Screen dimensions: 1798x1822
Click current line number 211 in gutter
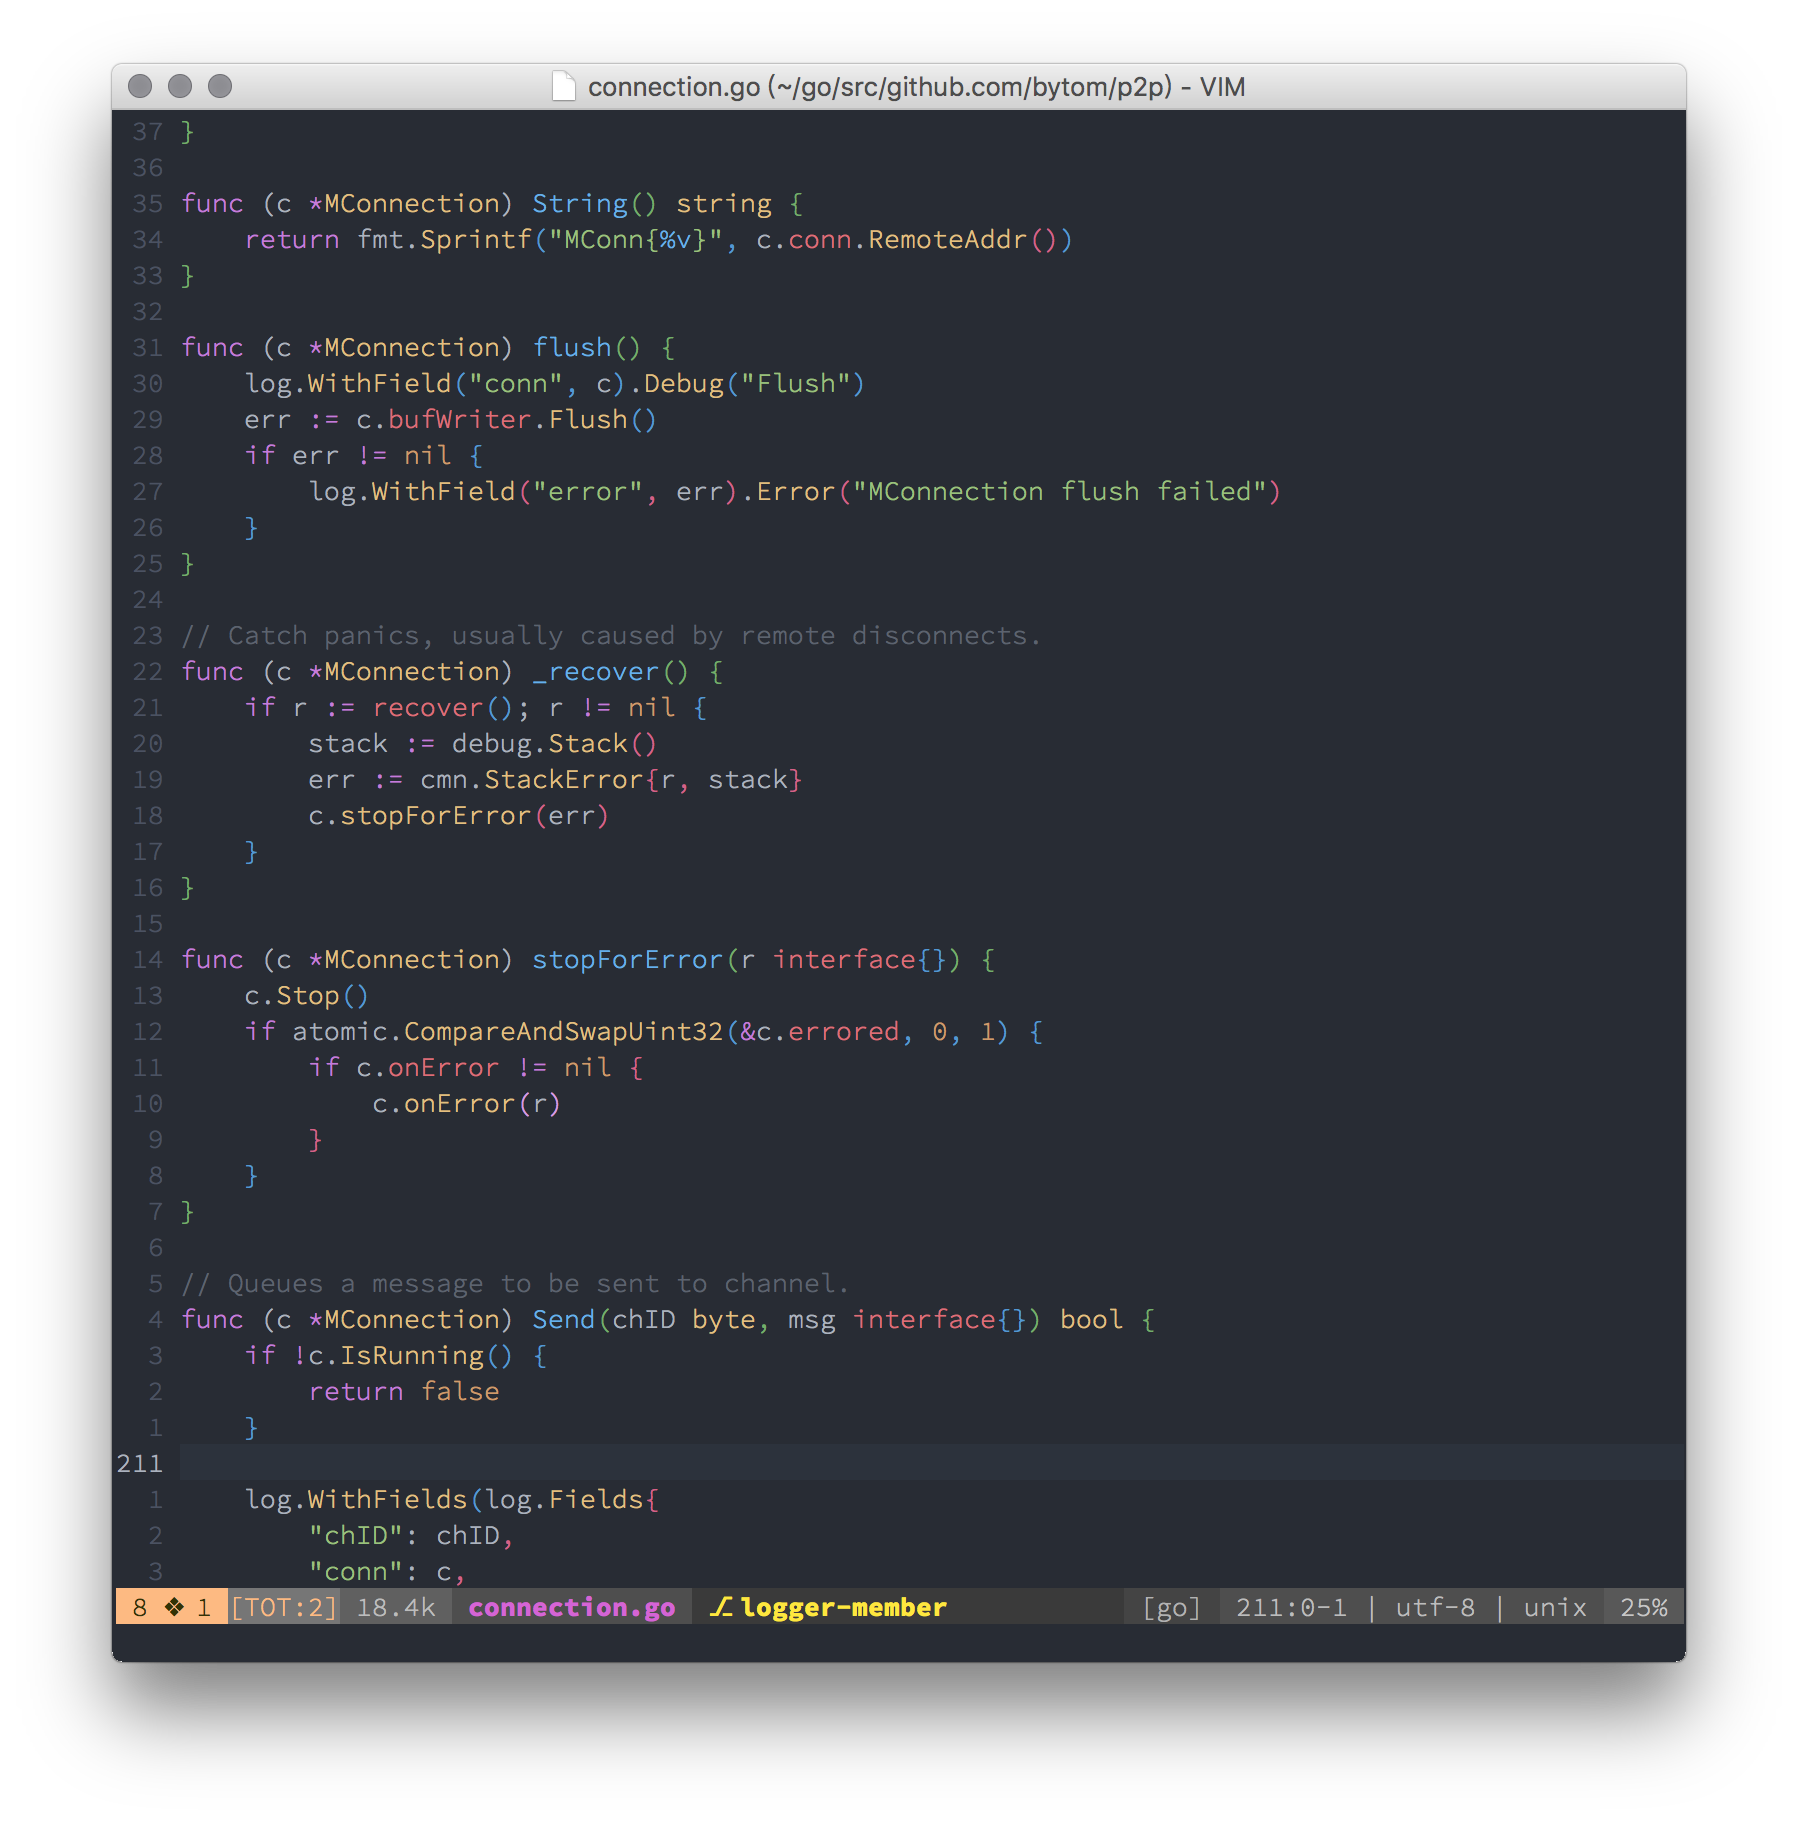pos(140,1463)
